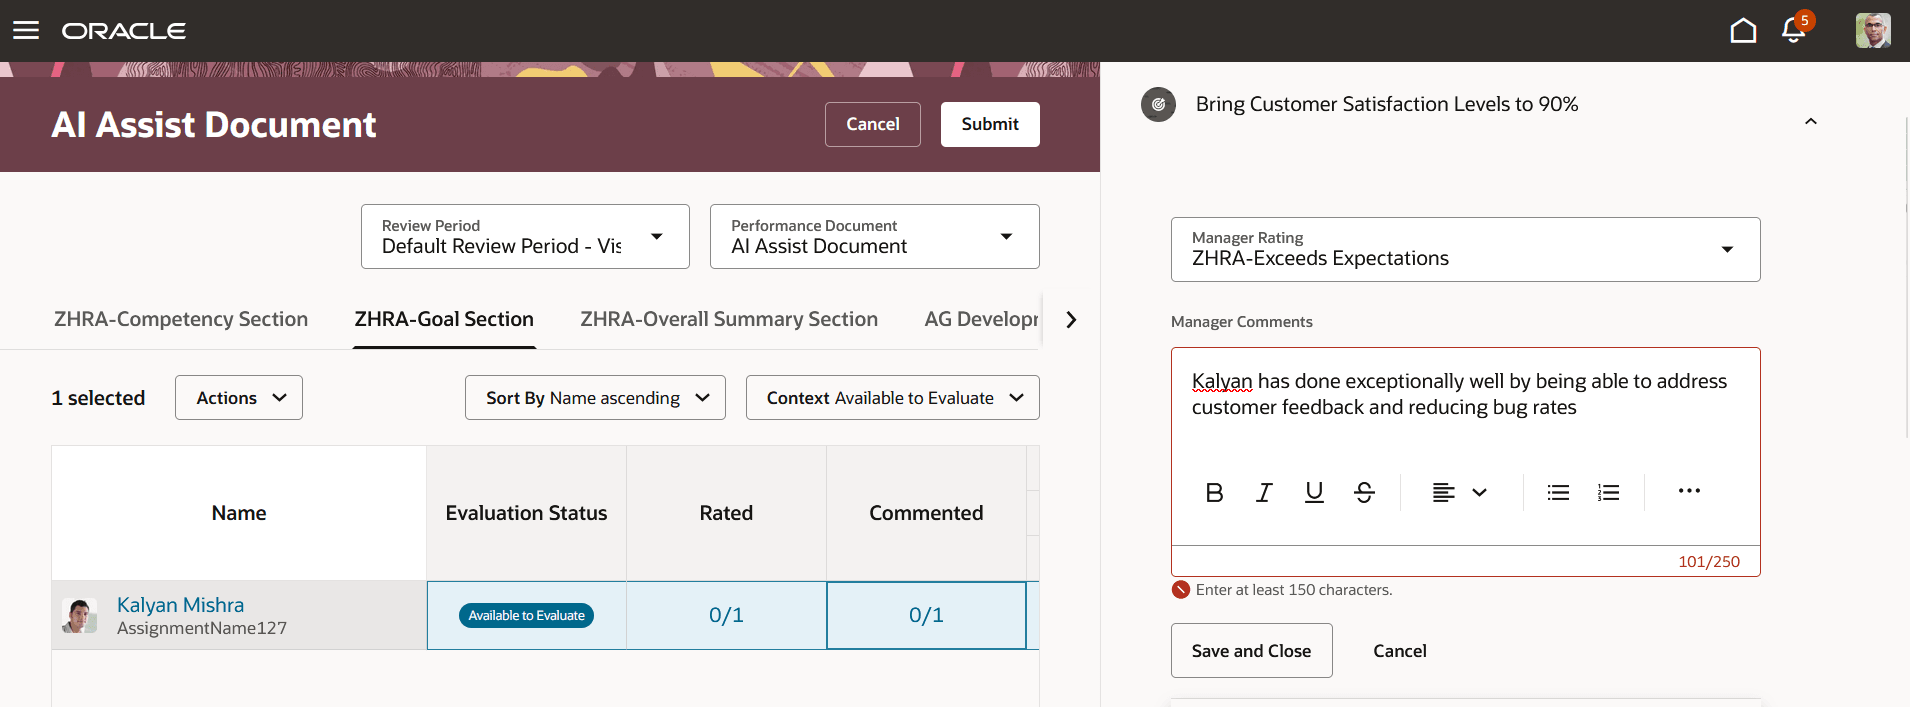This screenshot has height=707, width=1910.
Task: Select Kalyan's Rated 0/1 cell
Action: (726, 615)
